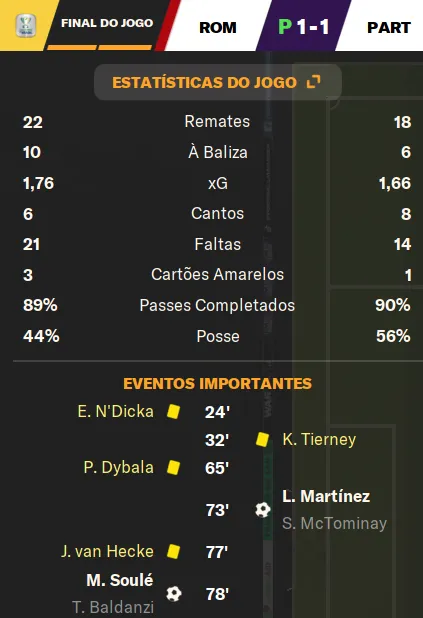Click the ROM team name in scoreboard
This screenshot has width=423, height=618.
[x=218, y=28]
